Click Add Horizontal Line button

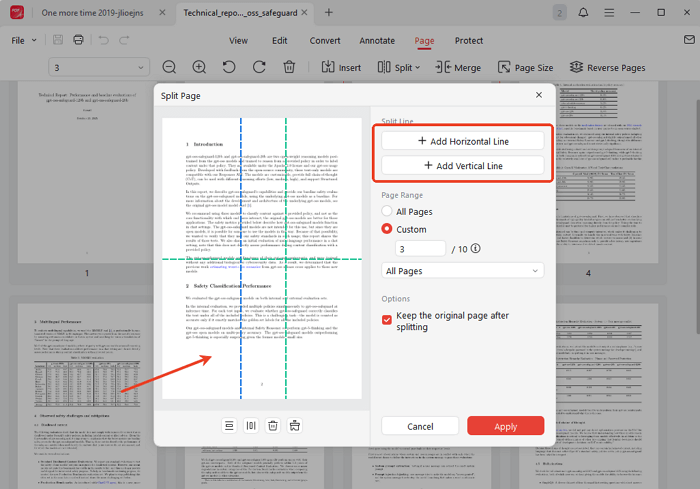(x=463, y=141)
